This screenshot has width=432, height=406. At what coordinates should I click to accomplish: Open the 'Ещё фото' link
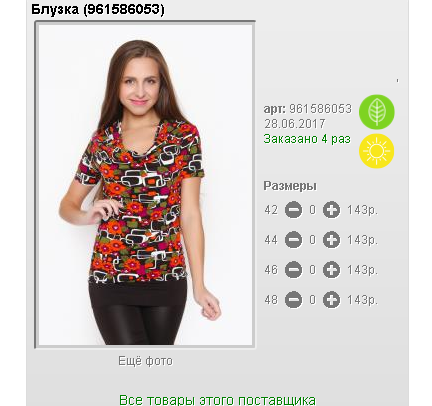(146, 361)
